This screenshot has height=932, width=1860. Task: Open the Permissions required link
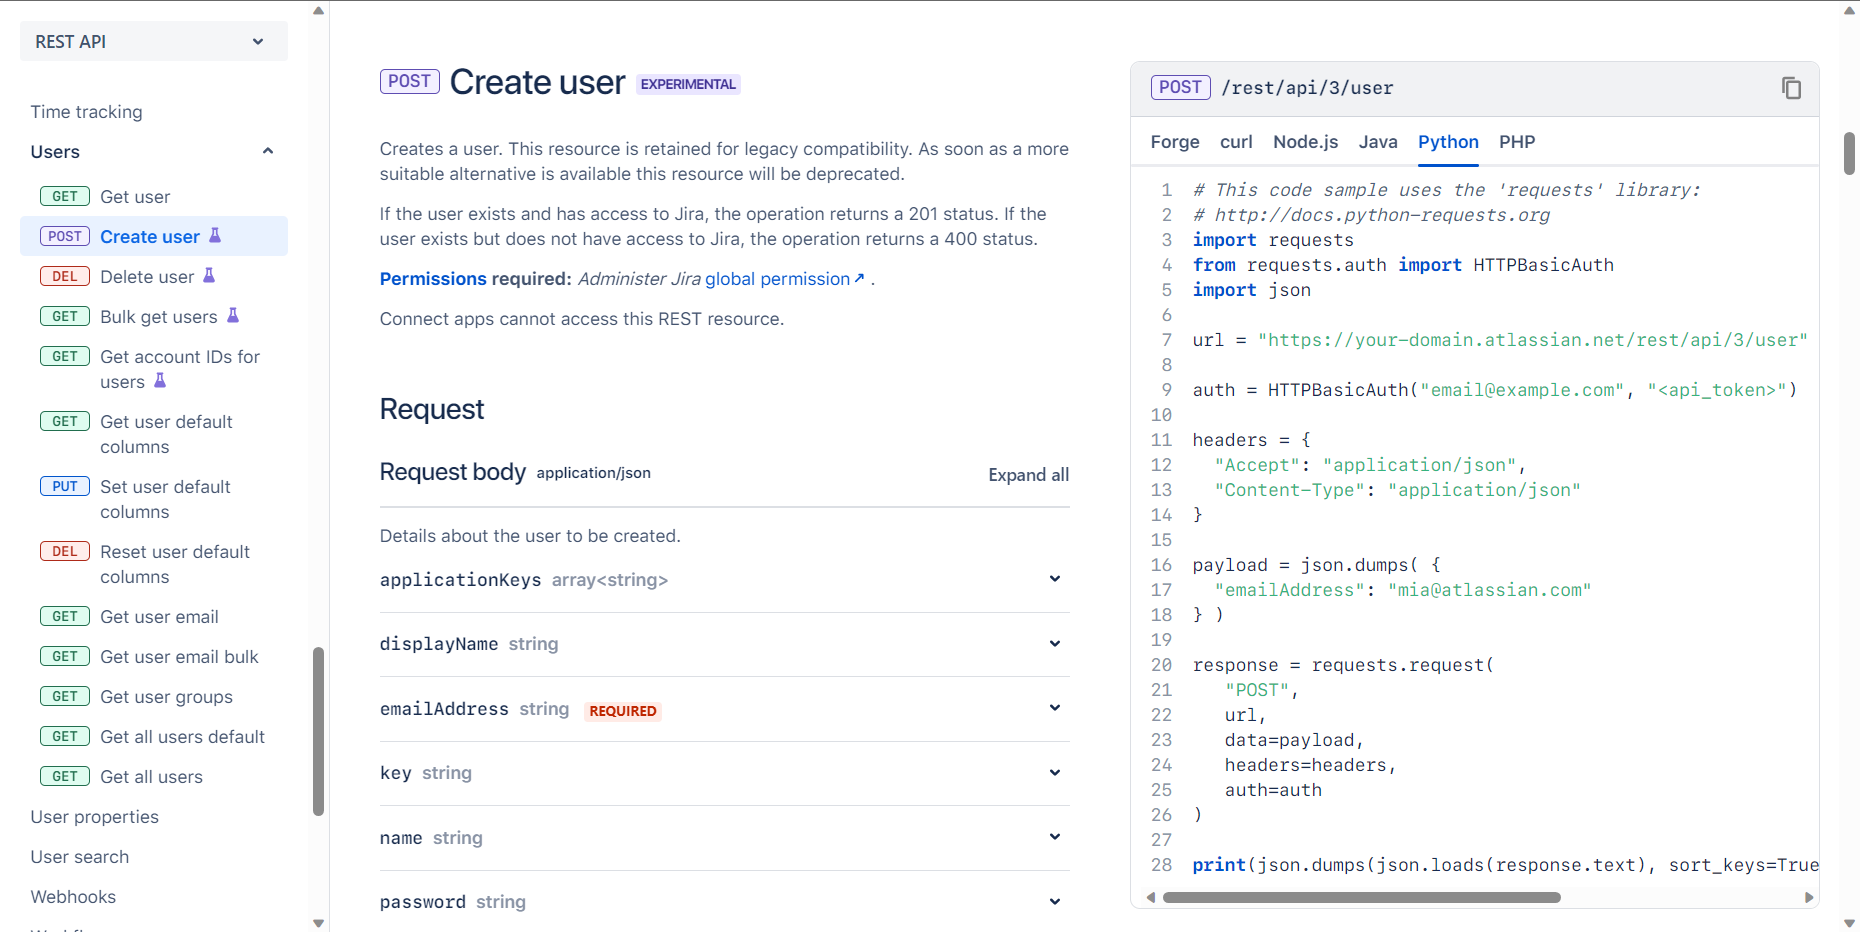(433, 279)
